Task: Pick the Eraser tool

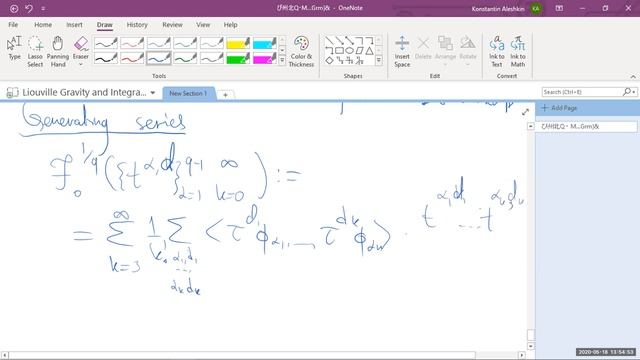Action: (81, 47)
